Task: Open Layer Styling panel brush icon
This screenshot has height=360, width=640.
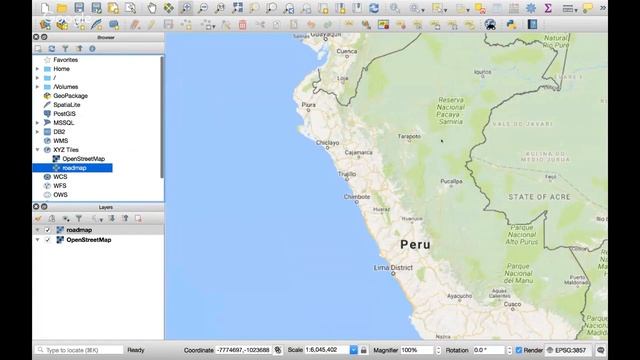Action: (38, 219)
